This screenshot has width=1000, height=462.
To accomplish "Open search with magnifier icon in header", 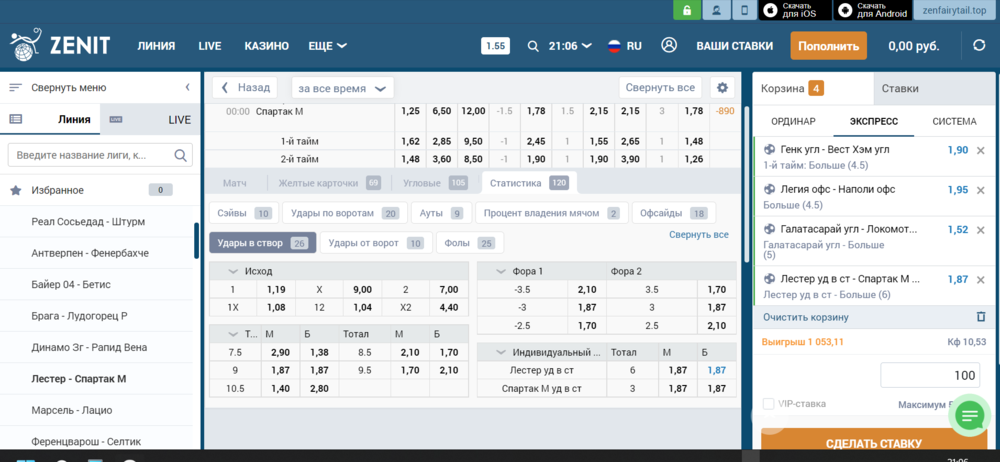I will click(x=533, y=46).
